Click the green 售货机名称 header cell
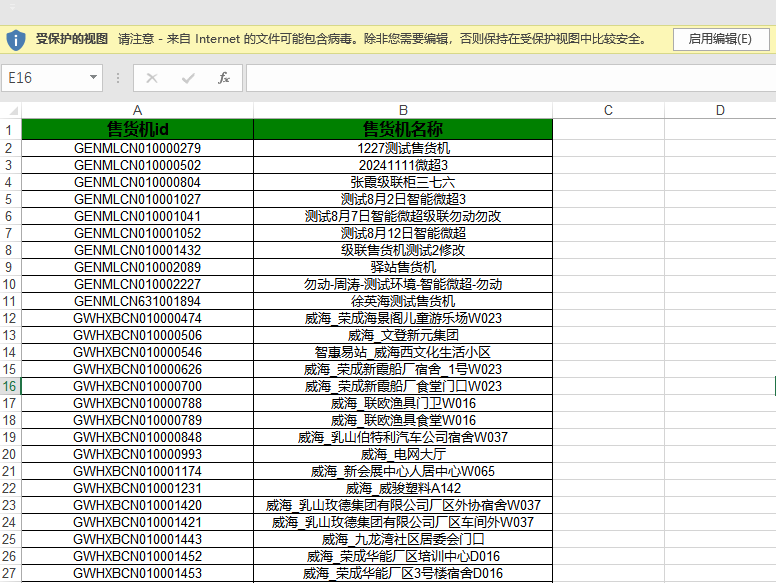 (x=403, y=129)
